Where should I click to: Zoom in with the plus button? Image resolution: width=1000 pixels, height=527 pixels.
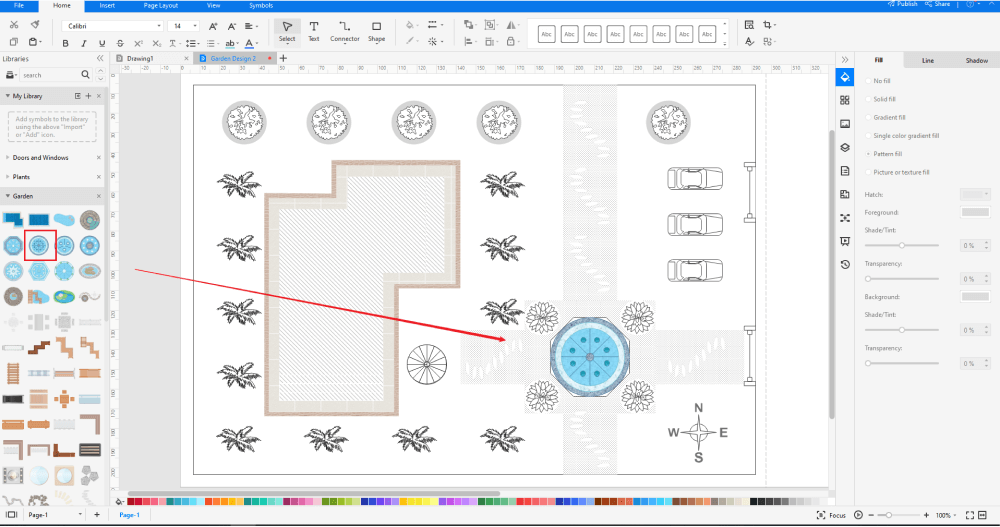[x=926, y=515]
